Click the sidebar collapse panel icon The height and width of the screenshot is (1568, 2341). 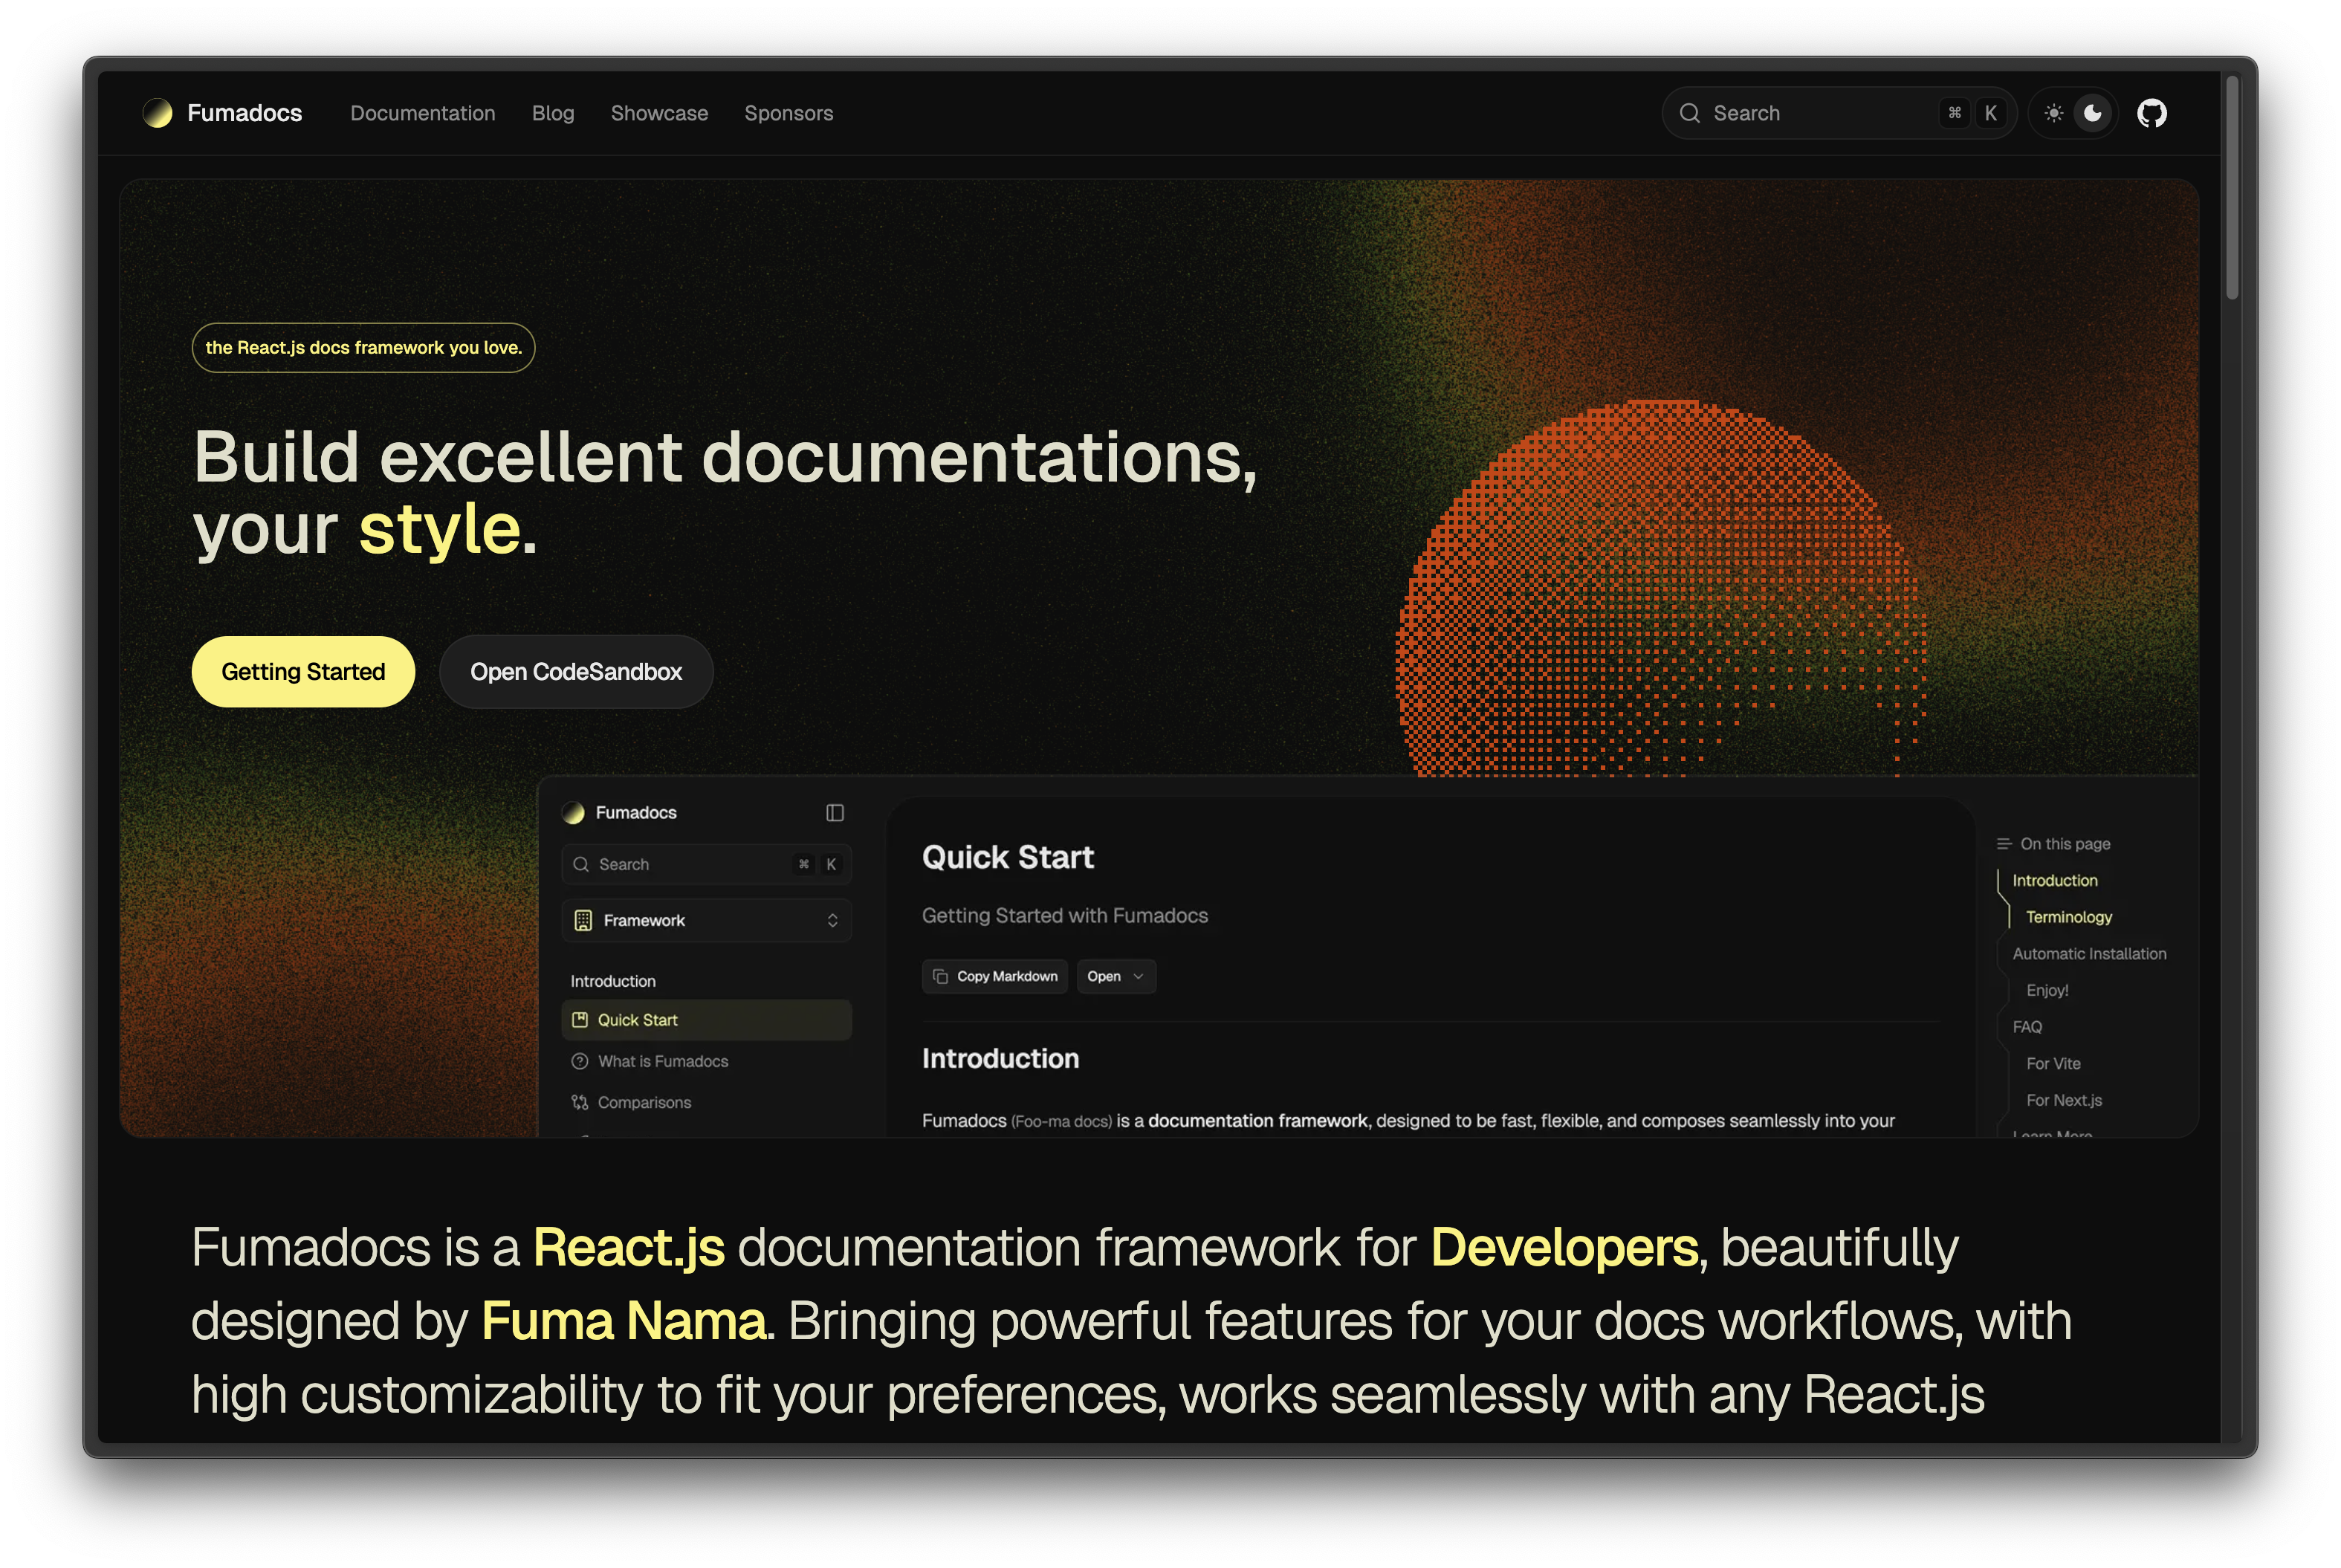834,813
